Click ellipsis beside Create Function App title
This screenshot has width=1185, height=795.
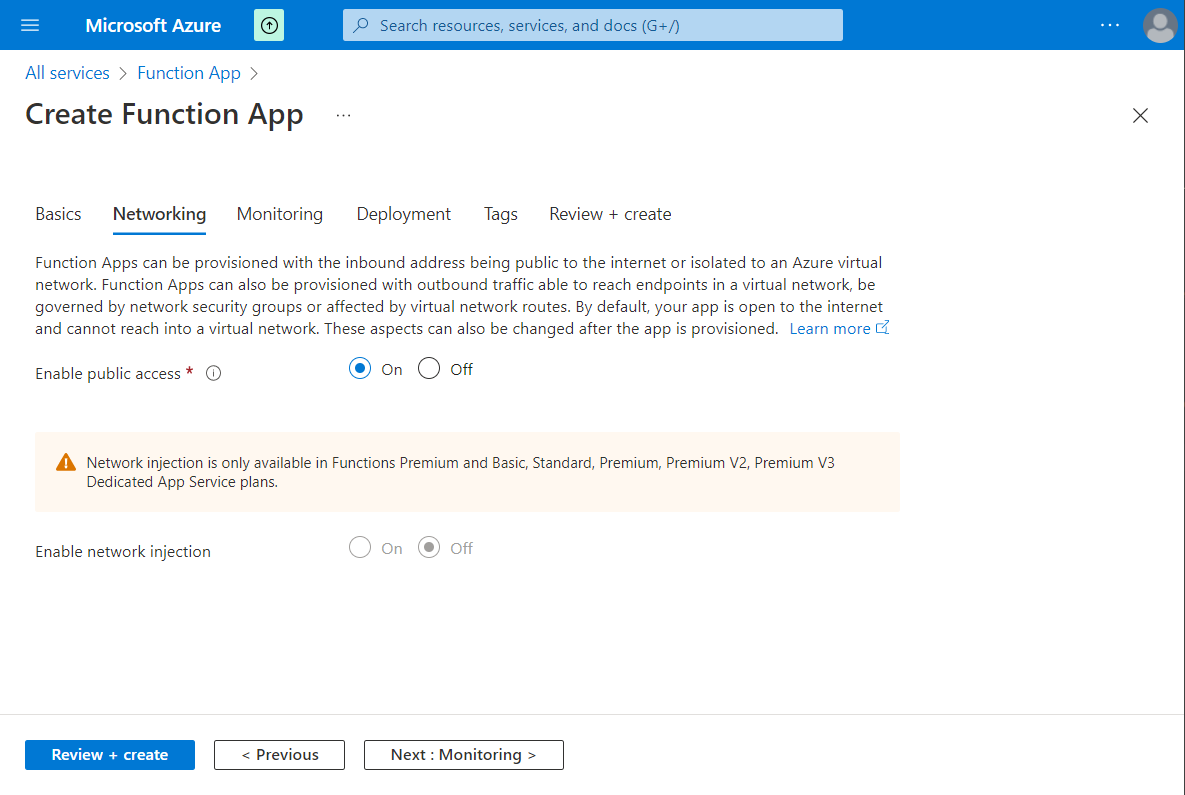(343, 115)
